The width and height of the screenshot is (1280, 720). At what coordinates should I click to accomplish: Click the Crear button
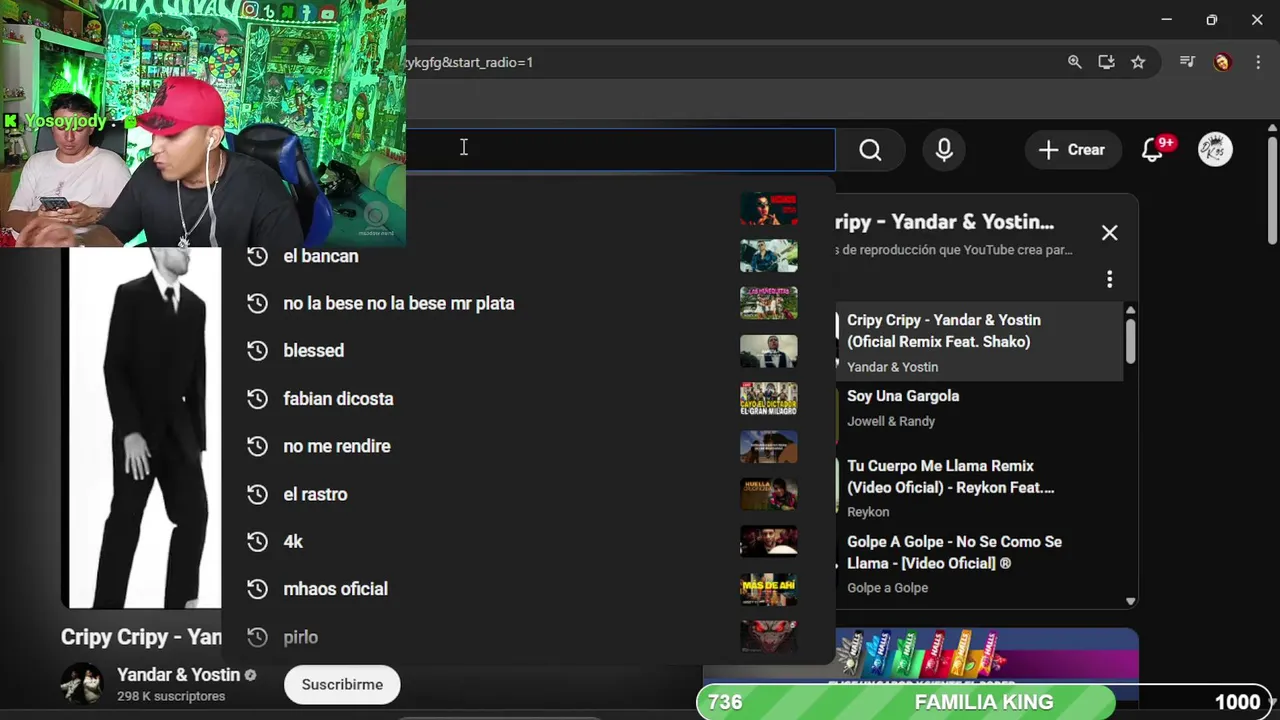pos(1072,150)
